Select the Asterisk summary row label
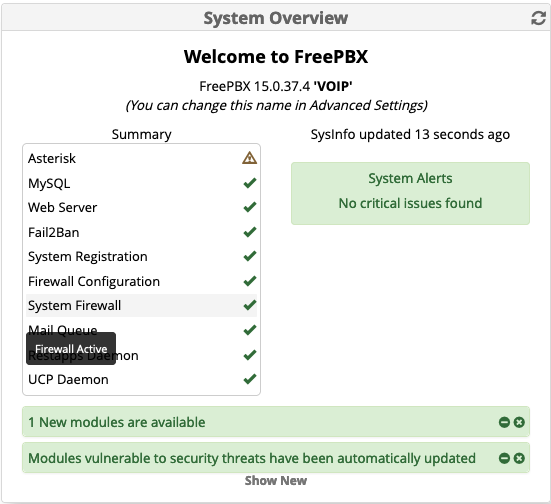The image size is (551, 504). pos(52,159)
